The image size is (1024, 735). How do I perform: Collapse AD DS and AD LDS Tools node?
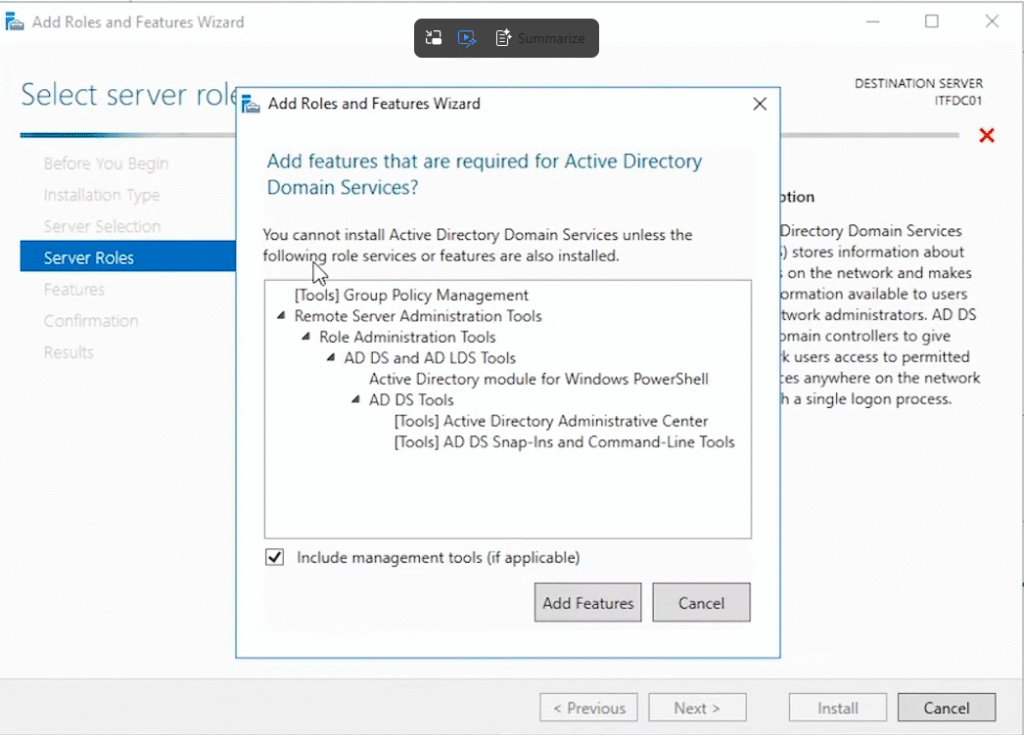(330, 357)
